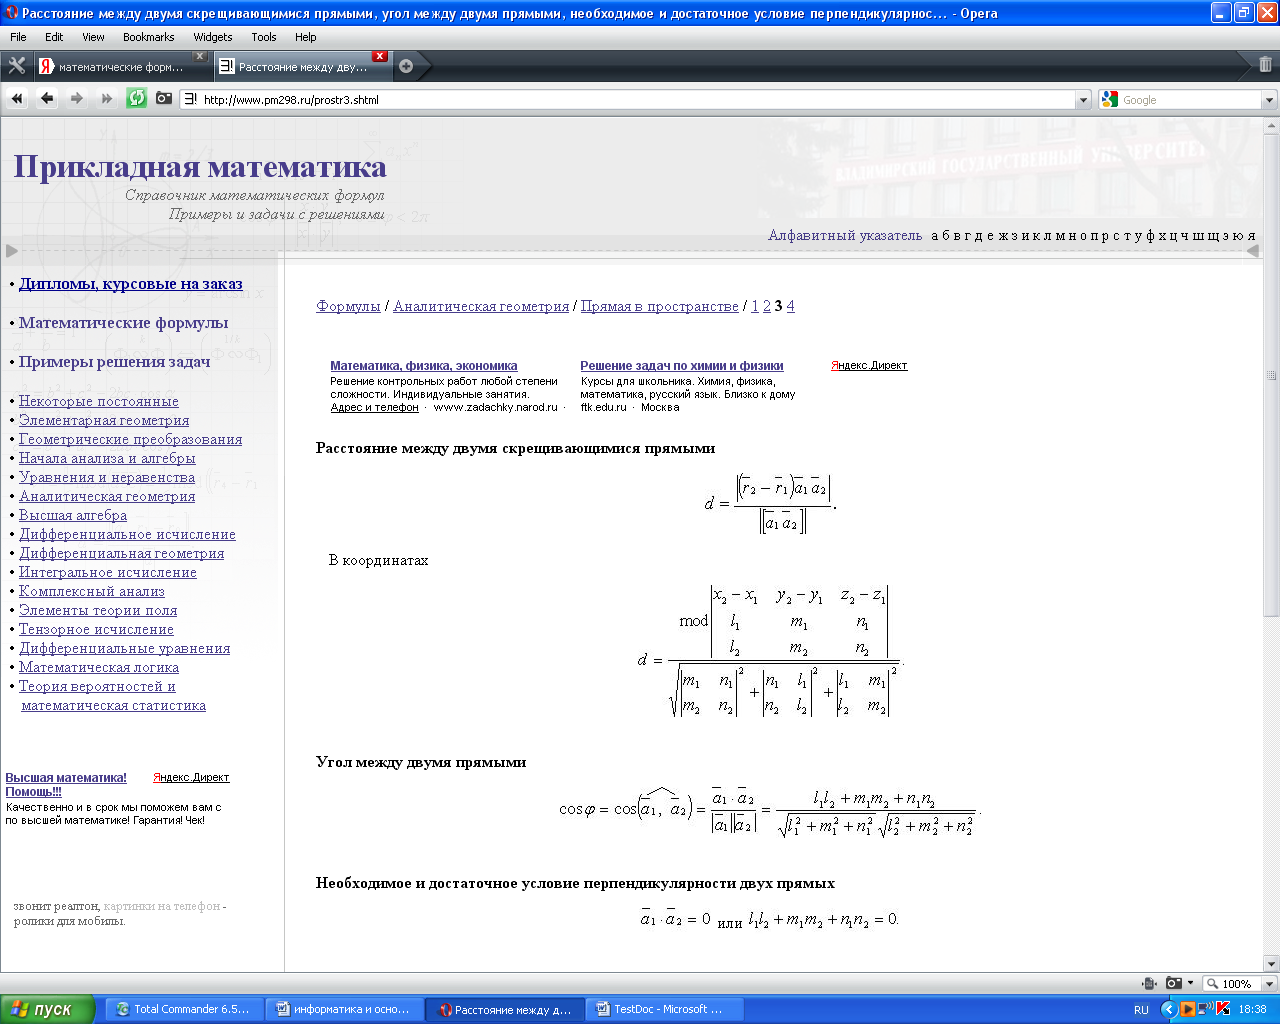Screen dimensions: 1280x1024
Task: Open the 100% zoom dropdown
Action: point(1270,984)
